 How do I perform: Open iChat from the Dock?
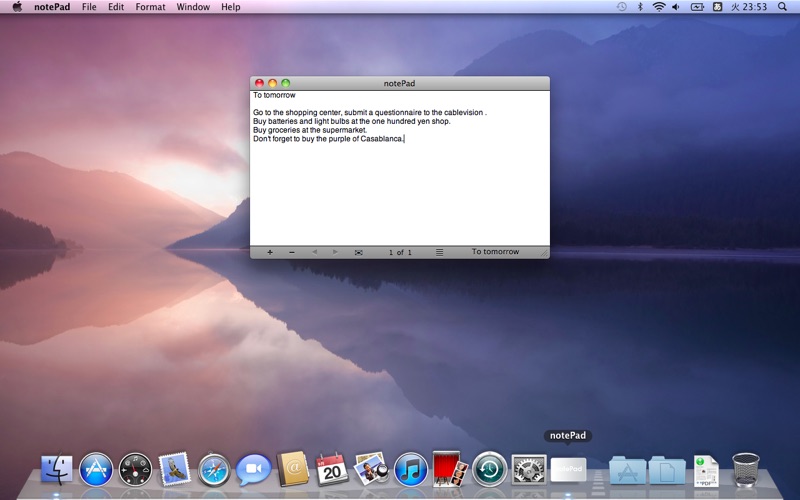coord(254,469)
